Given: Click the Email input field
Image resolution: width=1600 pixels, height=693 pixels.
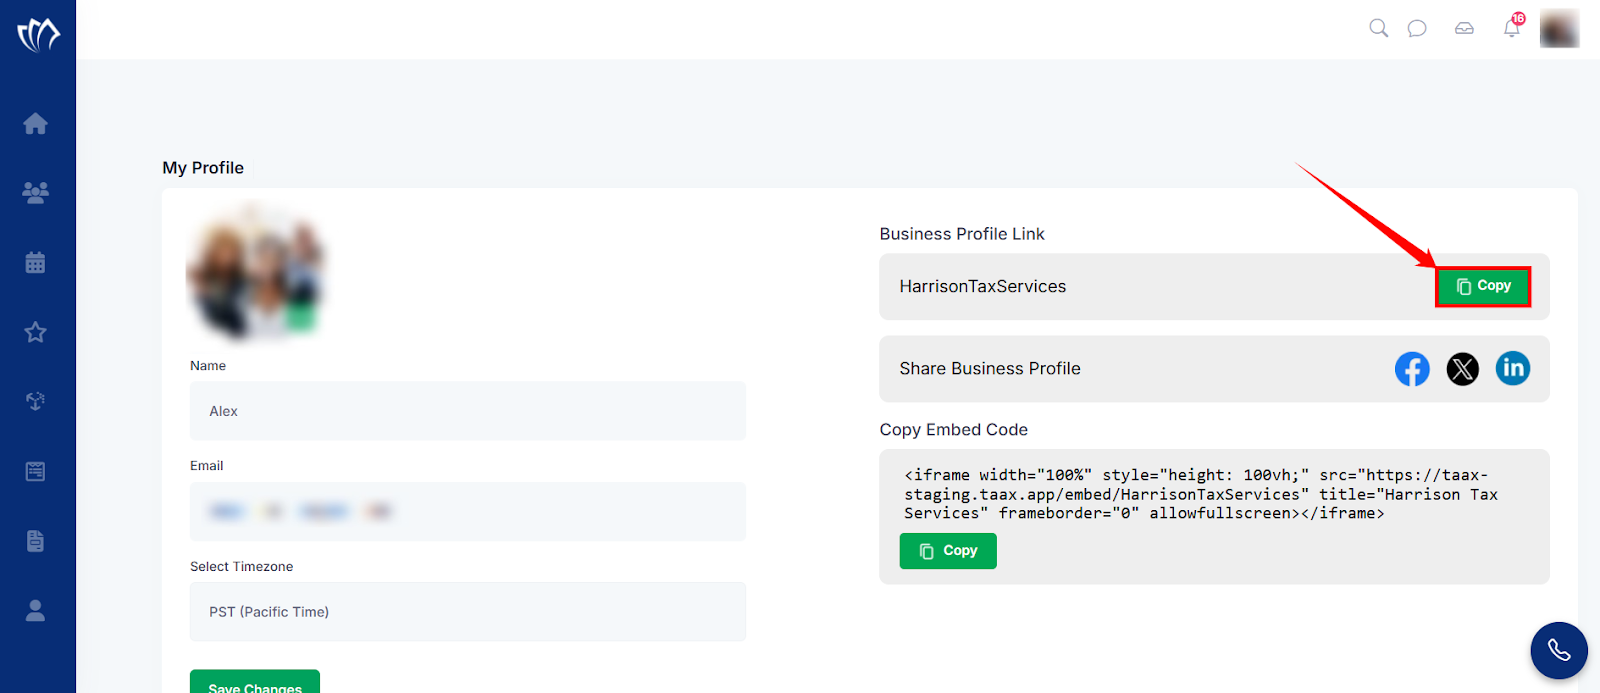Looking at the screenshot, I should (468, 512).
